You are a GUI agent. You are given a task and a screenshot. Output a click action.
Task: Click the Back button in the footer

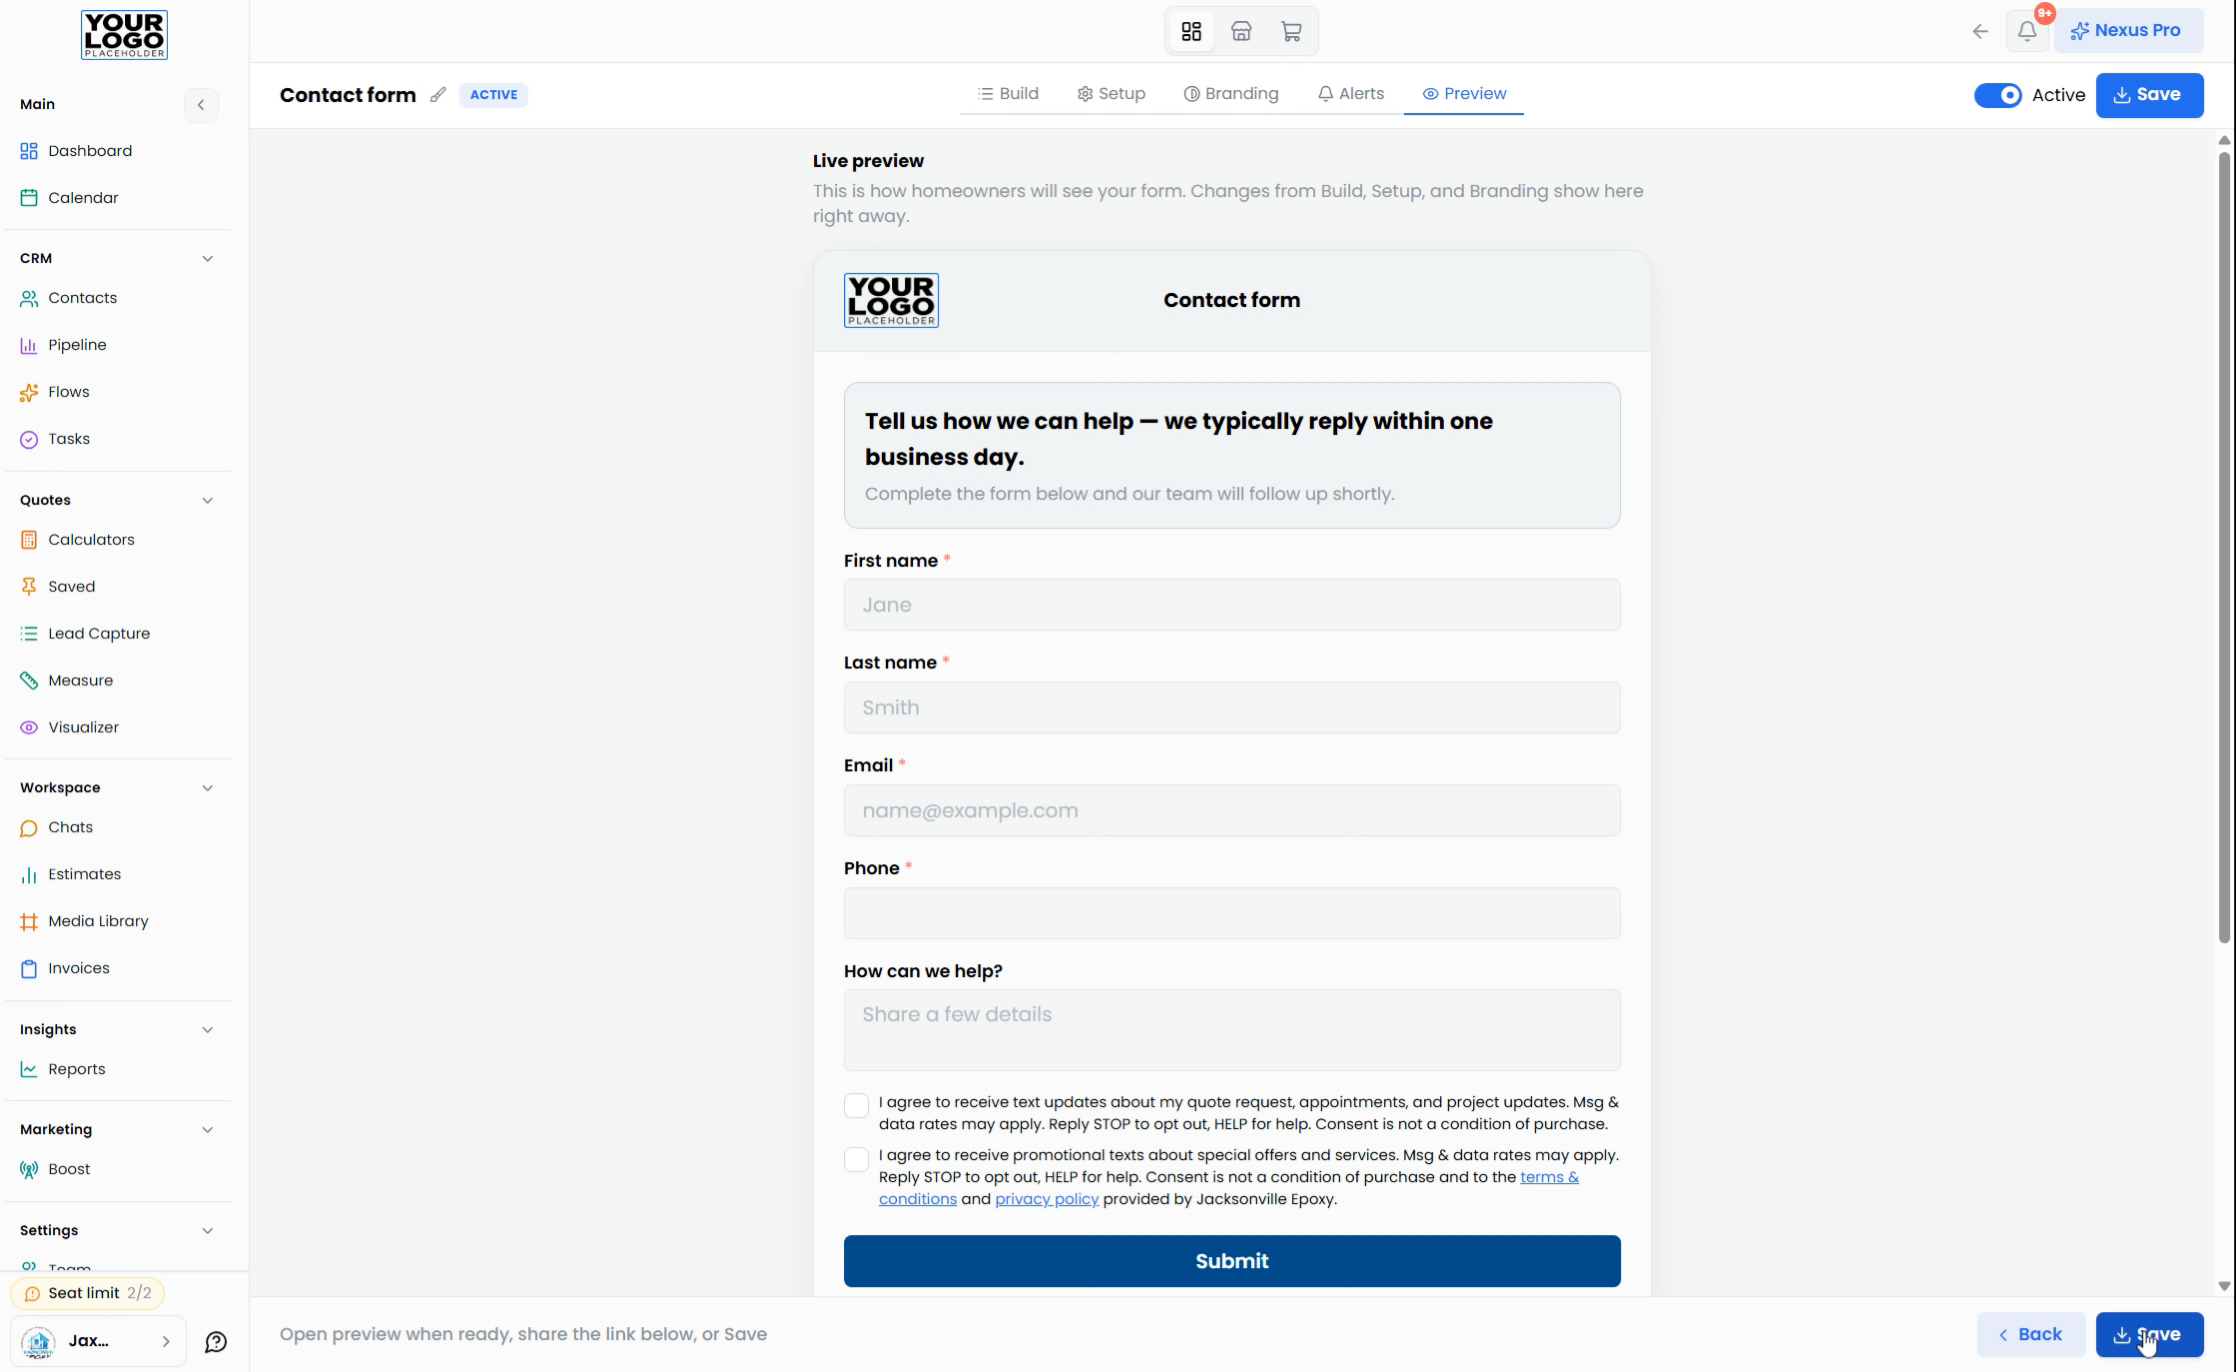(2031, 1335)
